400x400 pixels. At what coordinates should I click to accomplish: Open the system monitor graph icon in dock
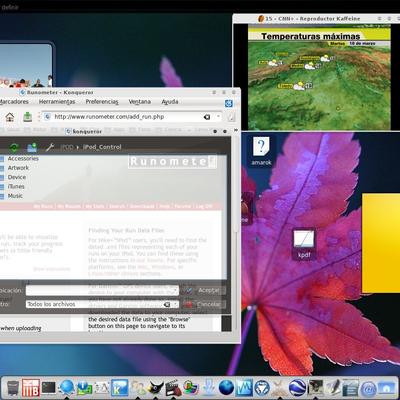coord(244,388)
